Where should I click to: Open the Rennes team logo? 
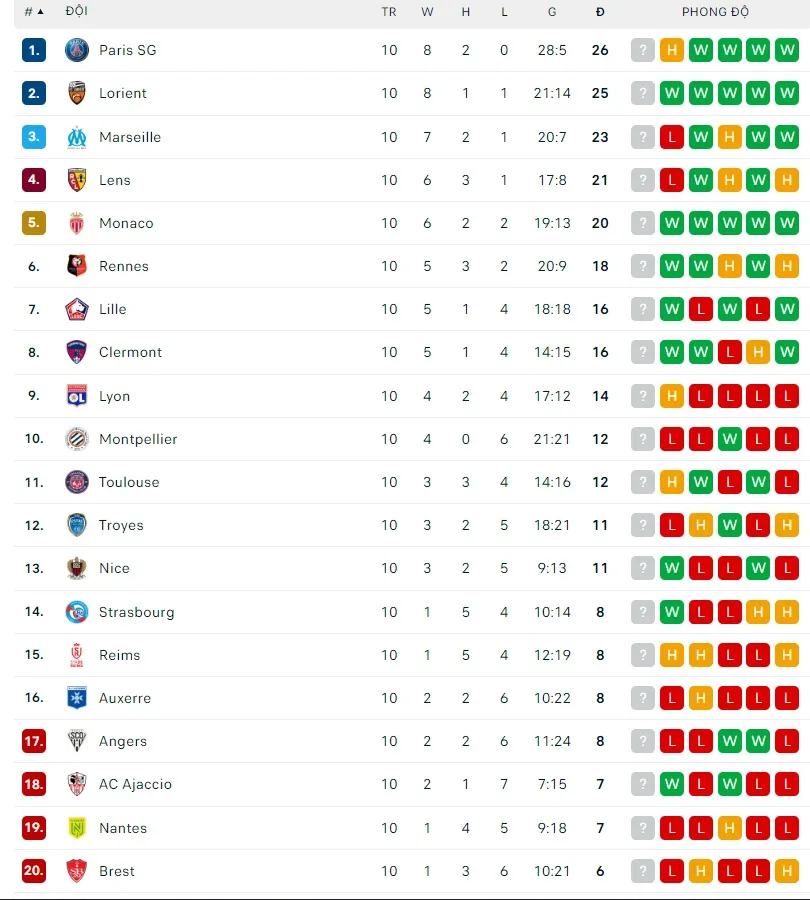(77, 266)
